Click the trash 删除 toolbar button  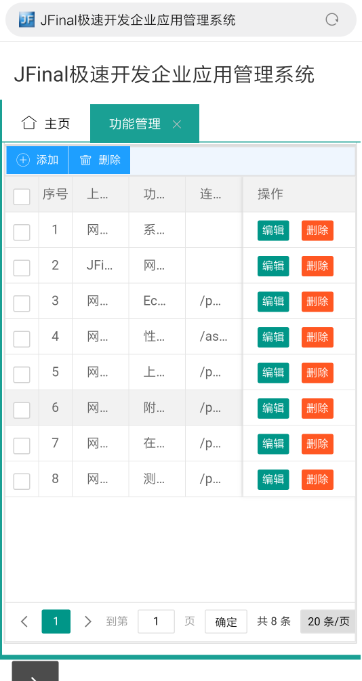point(99,160)
